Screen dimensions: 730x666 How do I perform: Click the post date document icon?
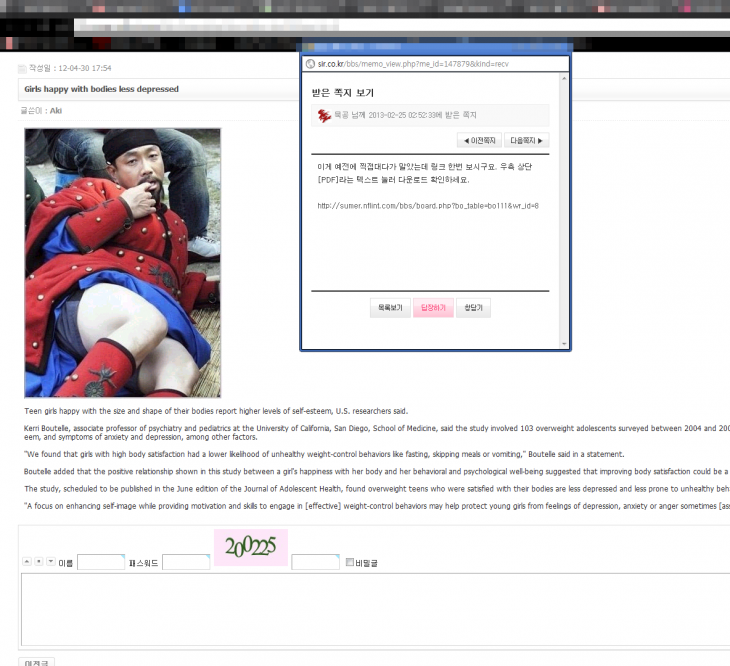coord(22,69)
